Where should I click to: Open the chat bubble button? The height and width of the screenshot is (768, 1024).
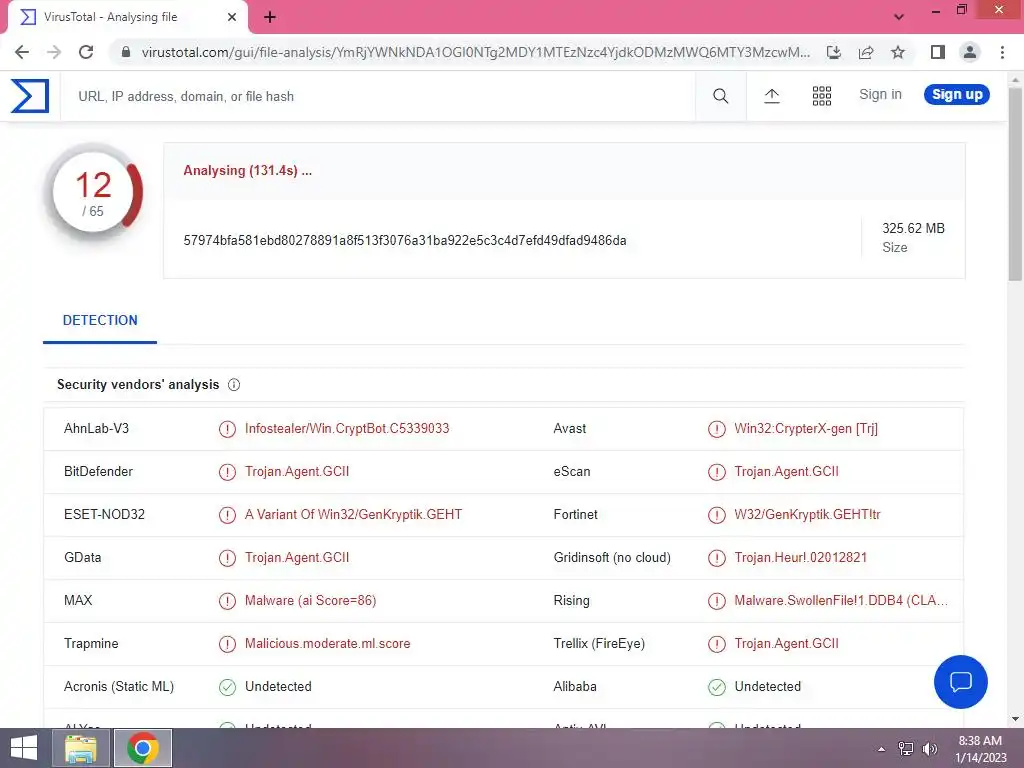pyautogui.click(x=961, y=682)
